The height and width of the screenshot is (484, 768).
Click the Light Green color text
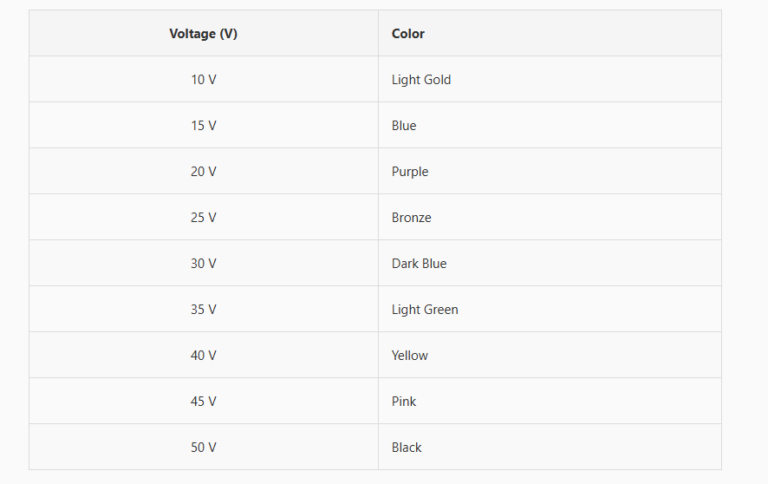[x=425, y=310]
